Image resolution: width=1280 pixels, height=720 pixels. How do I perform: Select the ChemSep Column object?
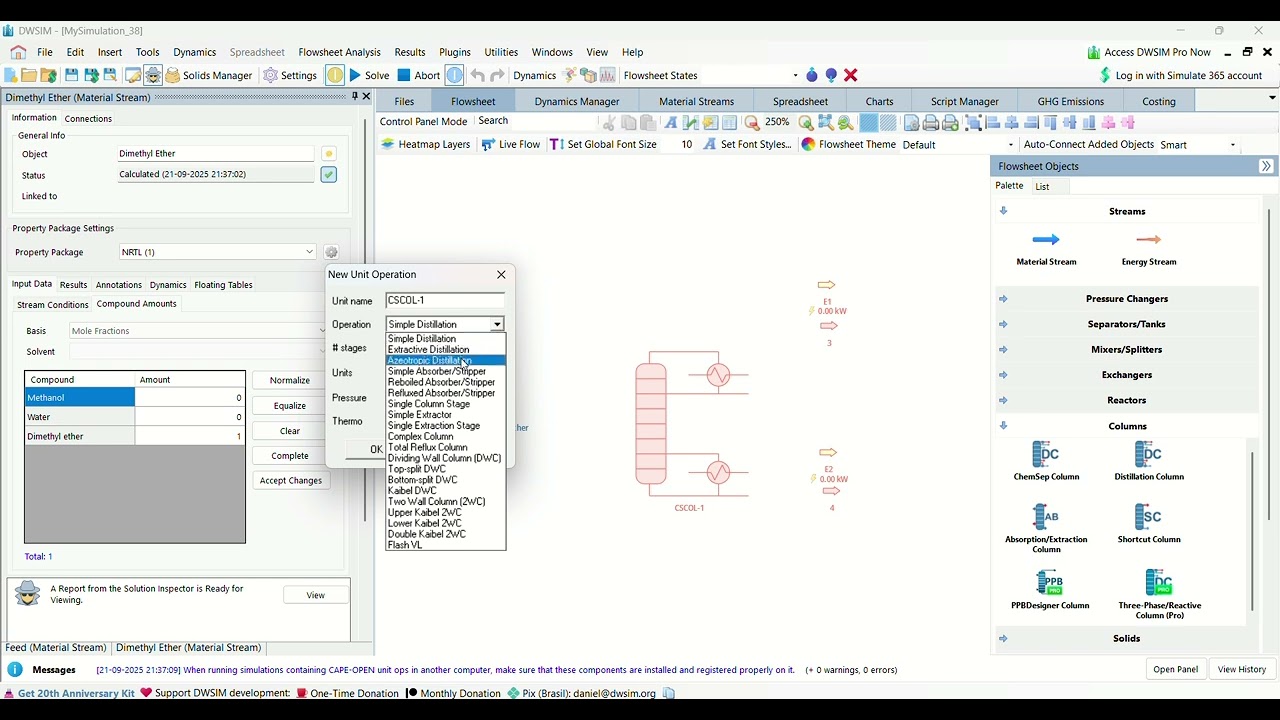point(1046,462)
